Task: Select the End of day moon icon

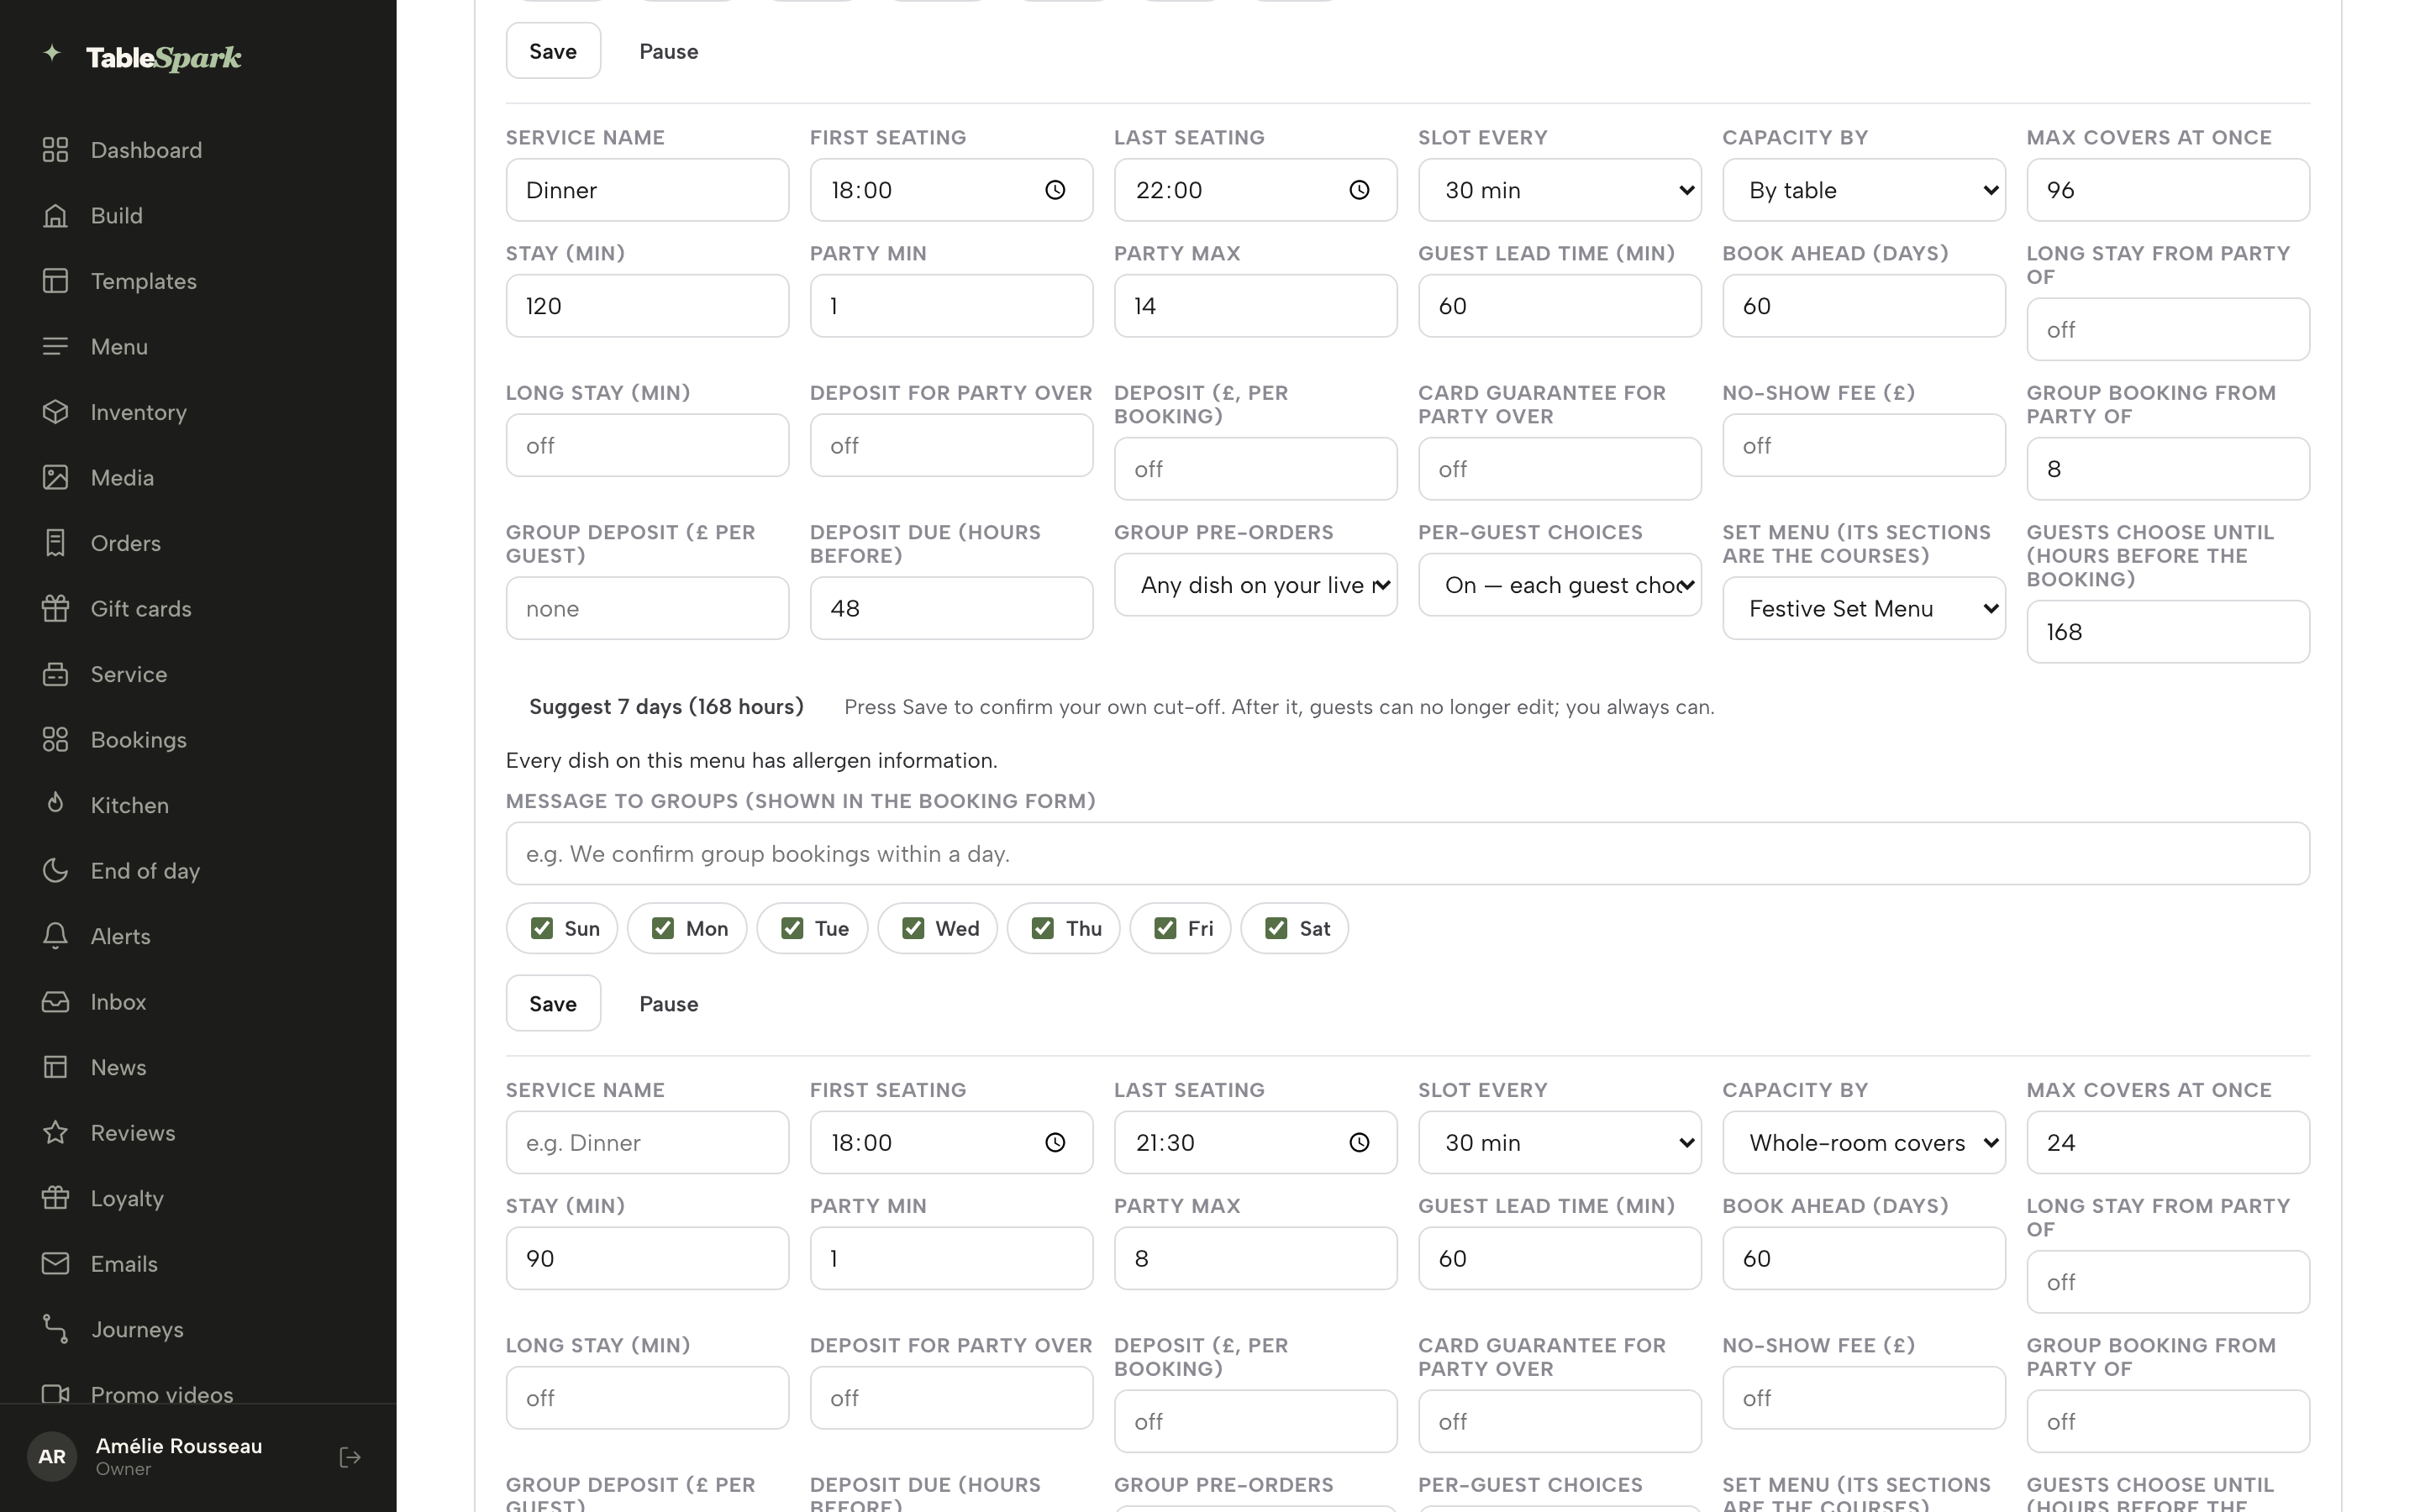Action: click(x=55, y=870)
